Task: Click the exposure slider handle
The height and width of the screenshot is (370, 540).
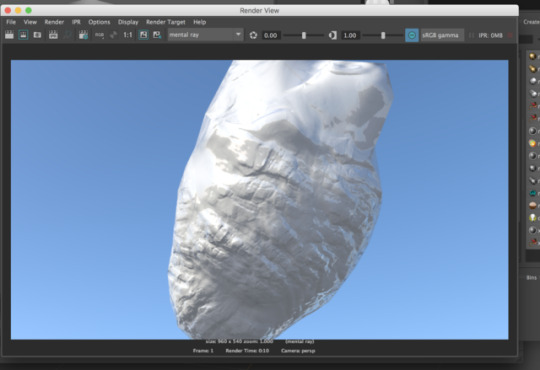Action: [304, 35]
